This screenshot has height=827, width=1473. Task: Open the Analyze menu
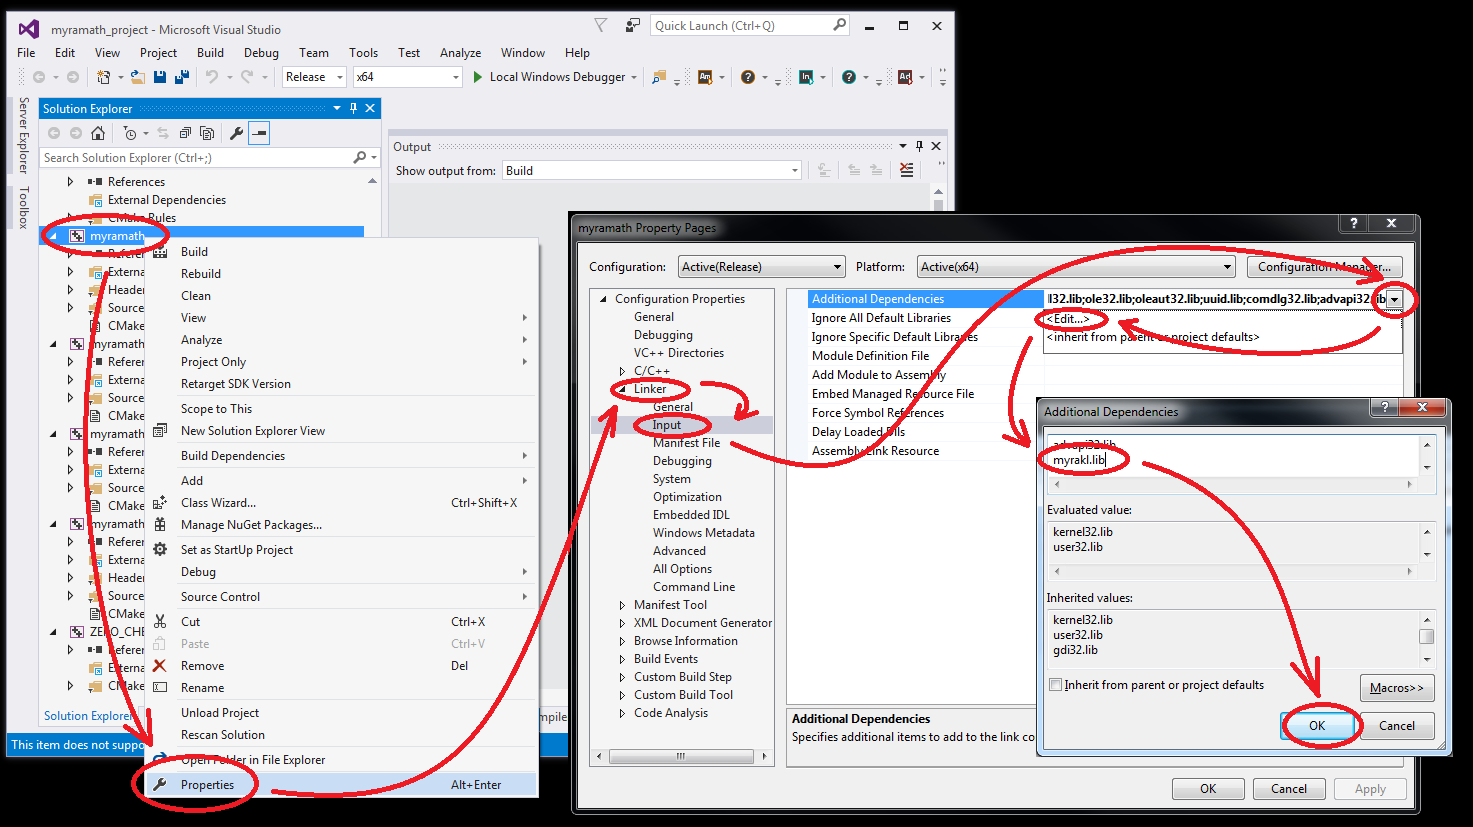(460, 53)
